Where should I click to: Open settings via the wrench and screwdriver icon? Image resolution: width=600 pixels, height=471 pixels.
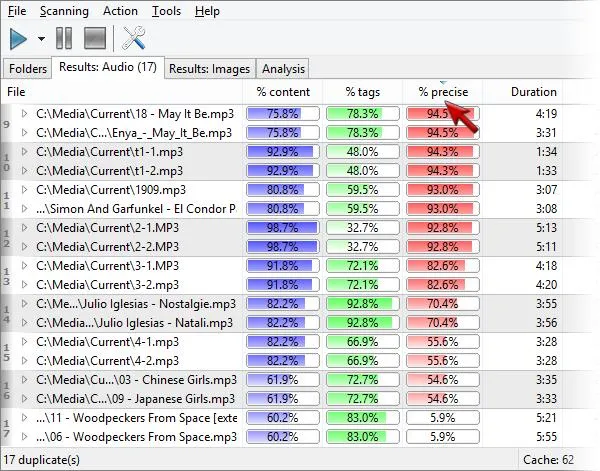tap(134, 38)
